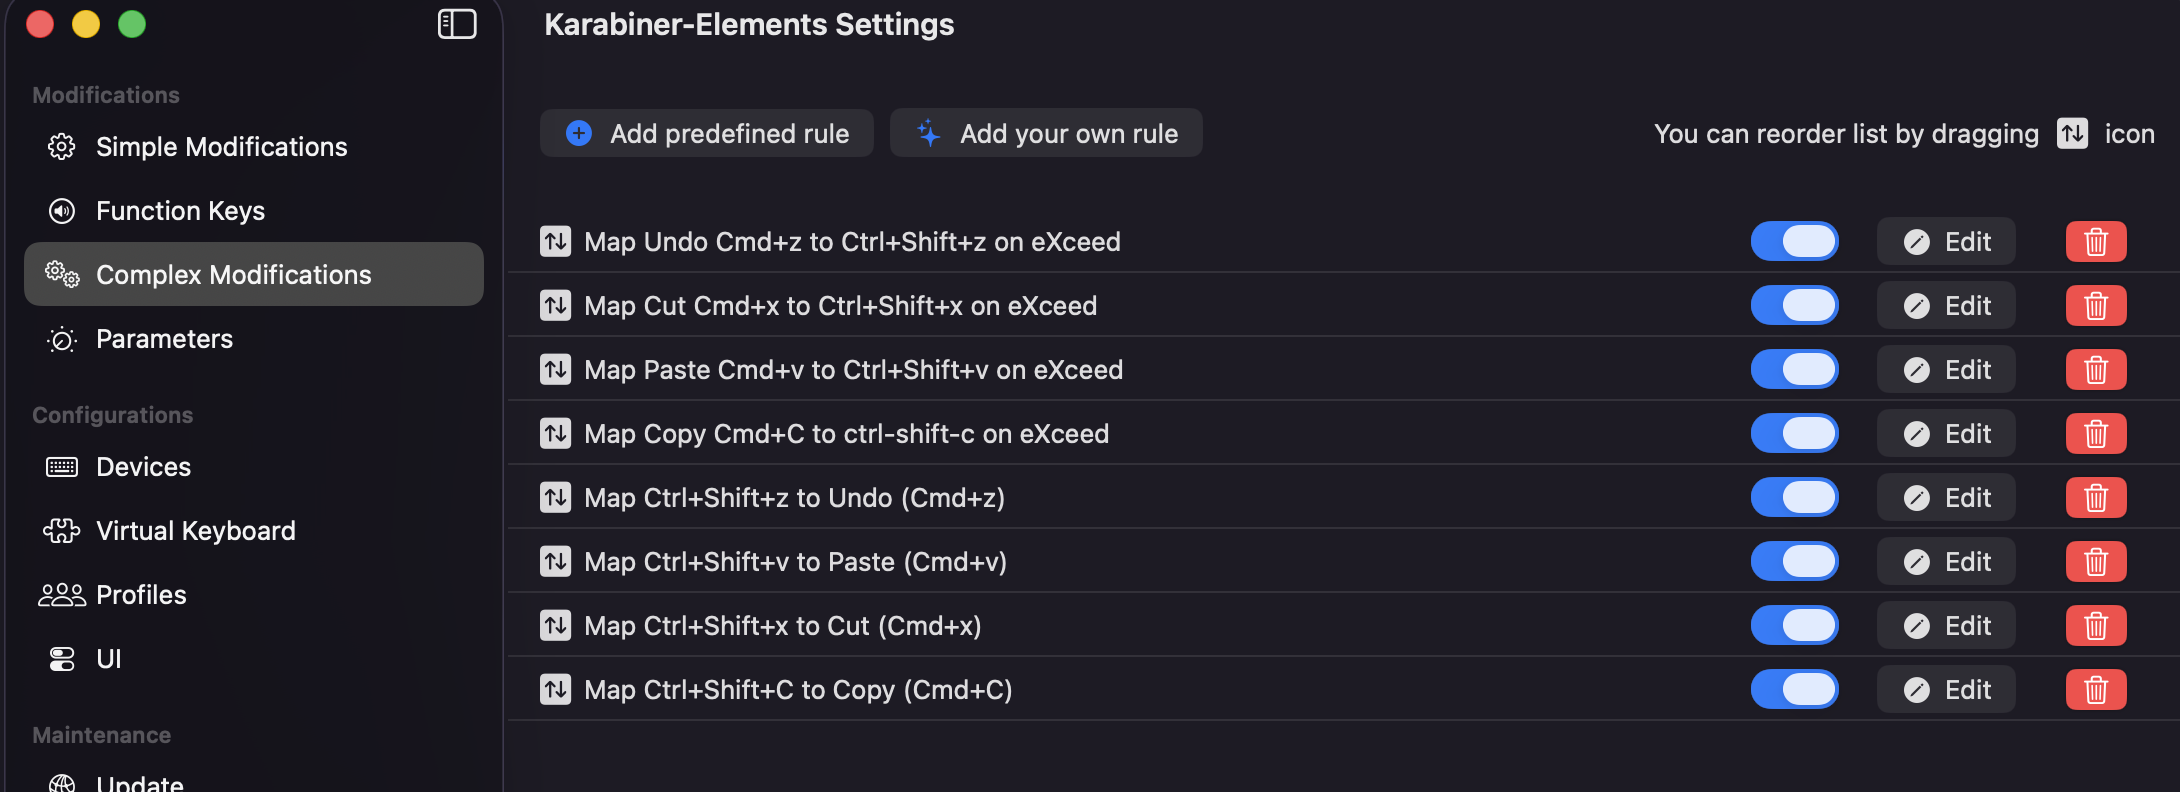Toggle Map Ctrl+Shift+C to Copy switch
Viewport: 2180px width, 792px height.
click(x=1794, y=690)
